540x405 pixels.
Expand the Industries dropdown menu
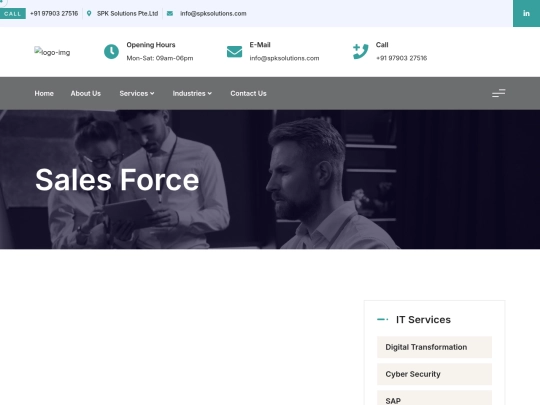192,93
